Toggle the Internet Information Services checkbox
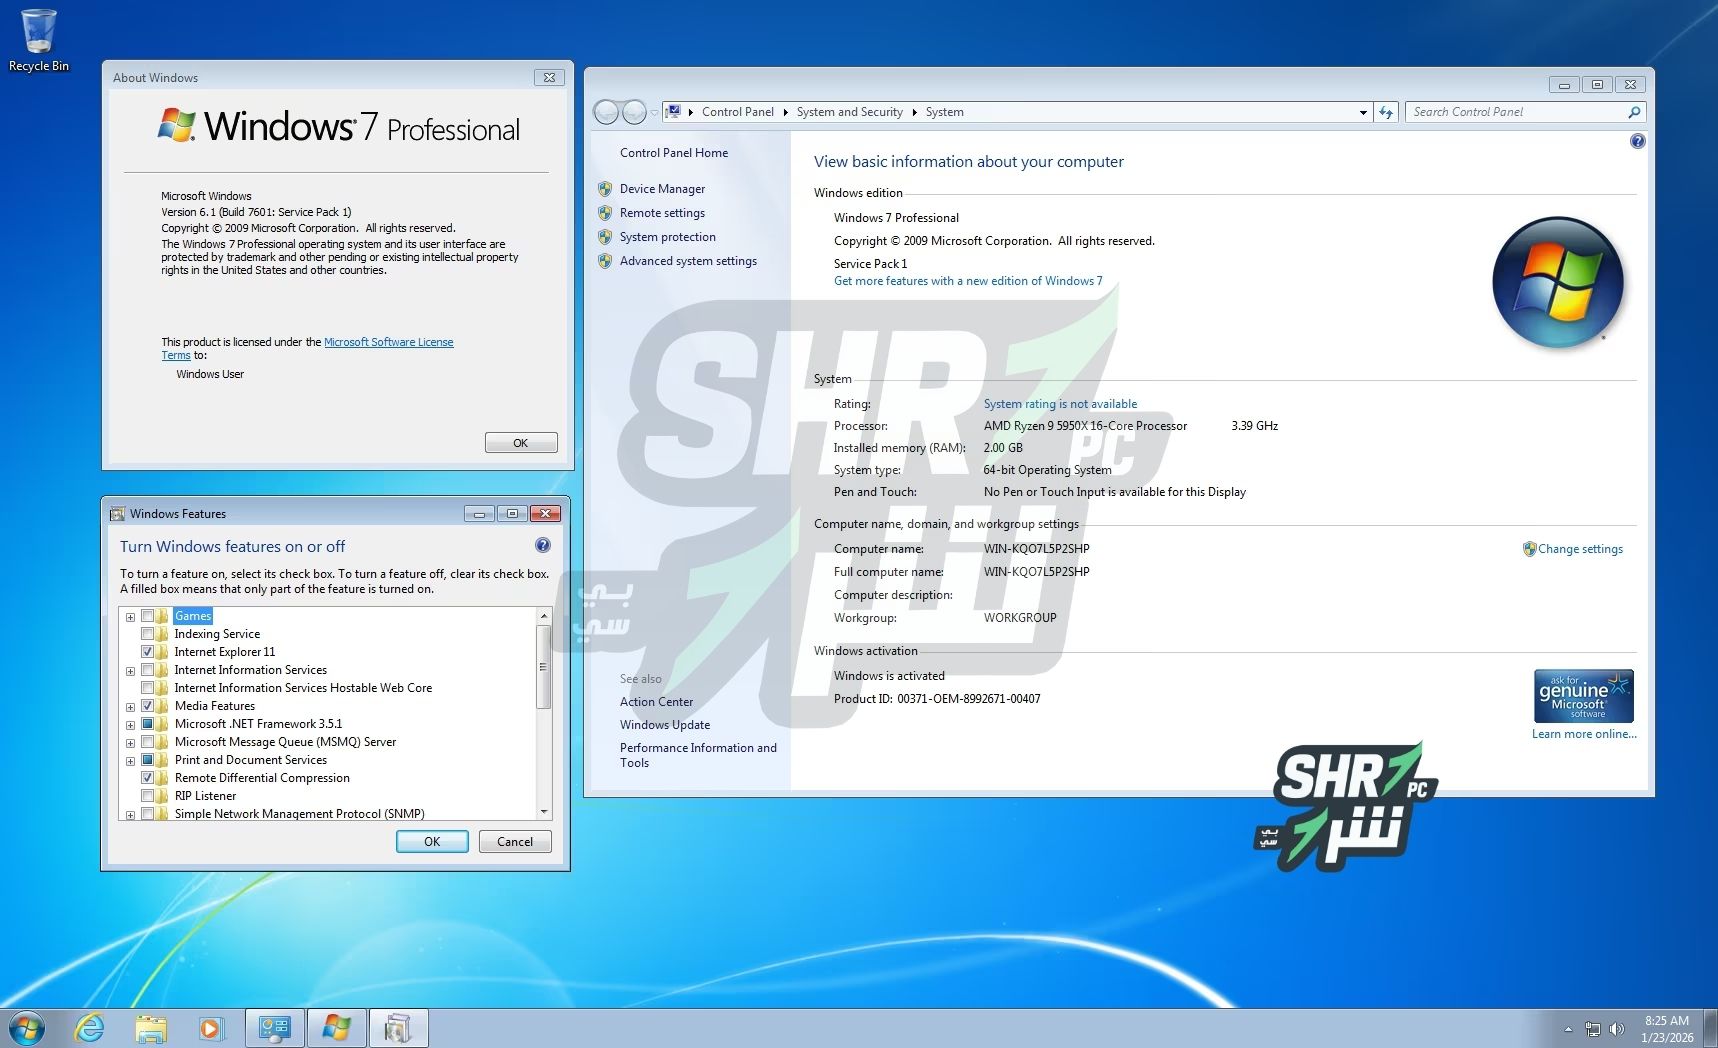1718x1048 pixels. click(x=147, y=670)
